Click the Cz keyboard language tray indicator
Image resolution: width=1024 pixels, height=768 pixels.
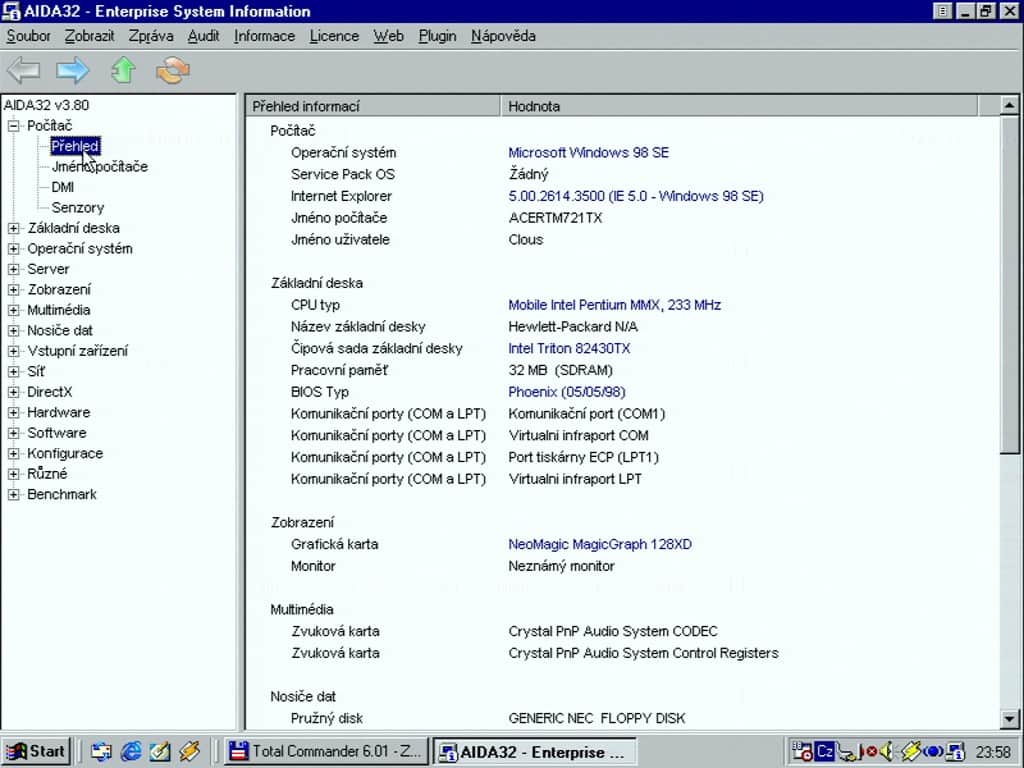tap(825, 752)
